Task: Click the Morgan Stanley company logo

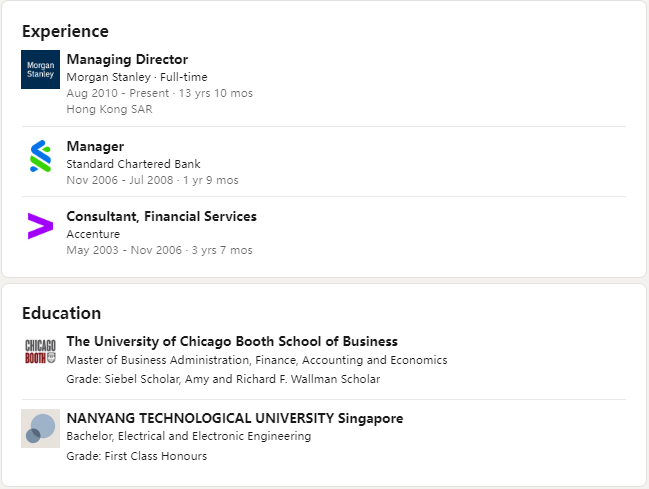Action: tap(41, 70)
